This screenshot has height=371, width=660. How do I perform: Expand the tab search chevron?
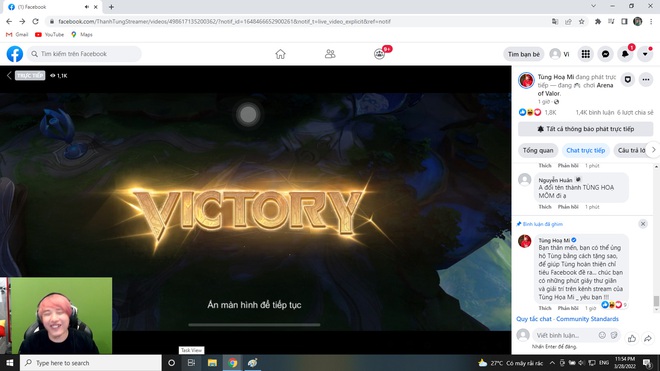[593, 6]
